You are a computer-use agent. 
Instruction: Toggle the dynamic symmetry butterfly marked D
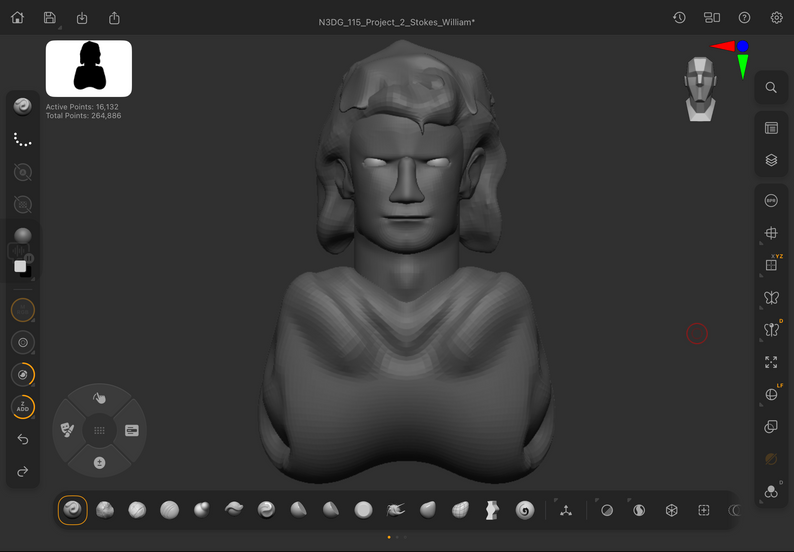click(771, 330)
